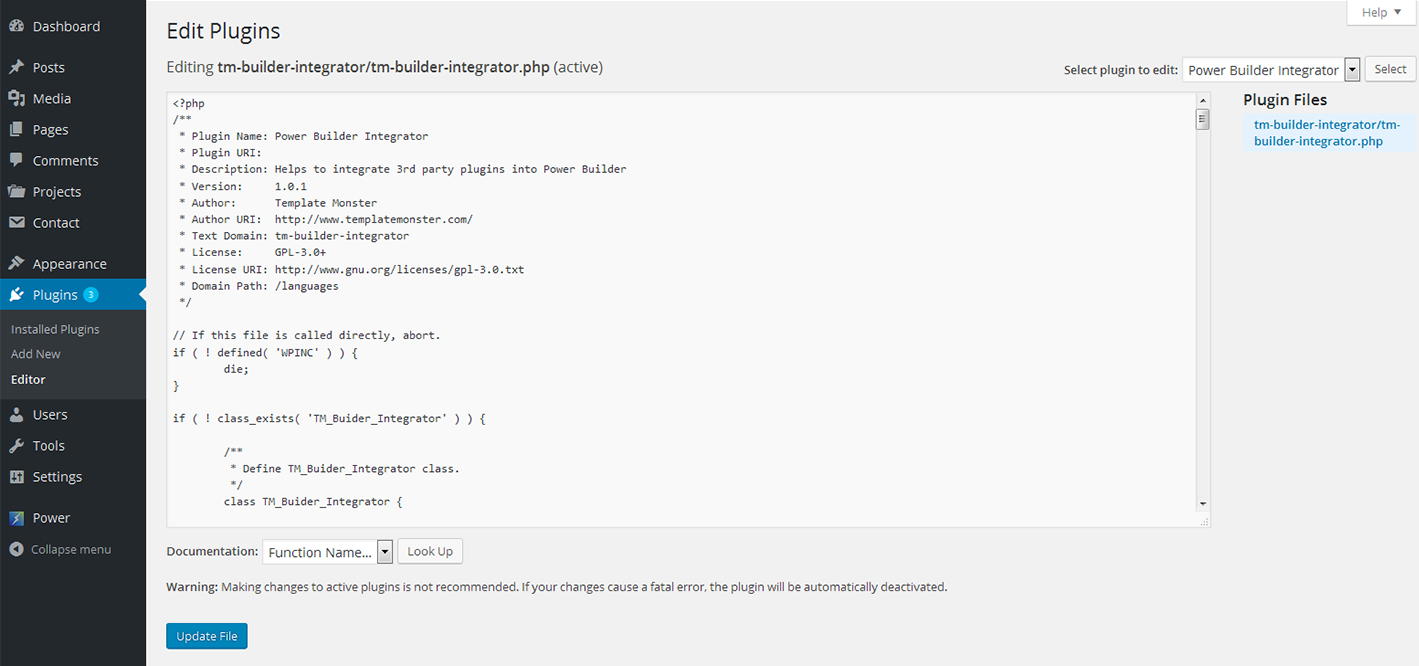Click the code editor vertical scrollbar thumb
Viewport: 1419px width, 666px height.
pos(1203,120)
